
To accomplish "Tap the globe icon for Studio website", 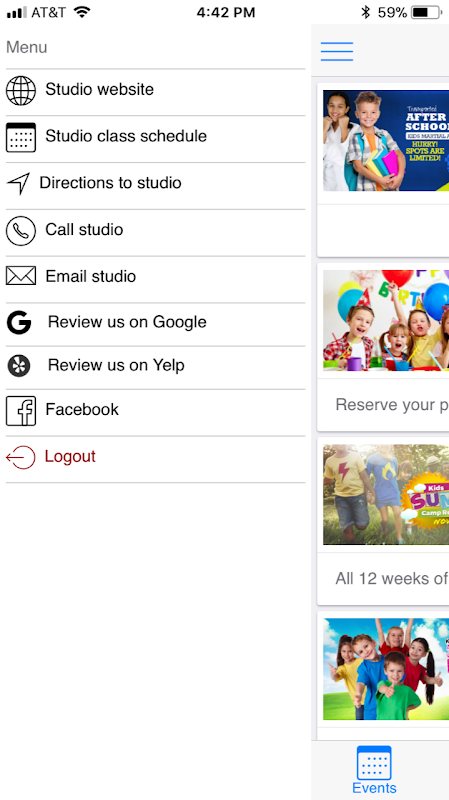I will tap(21, 90).
